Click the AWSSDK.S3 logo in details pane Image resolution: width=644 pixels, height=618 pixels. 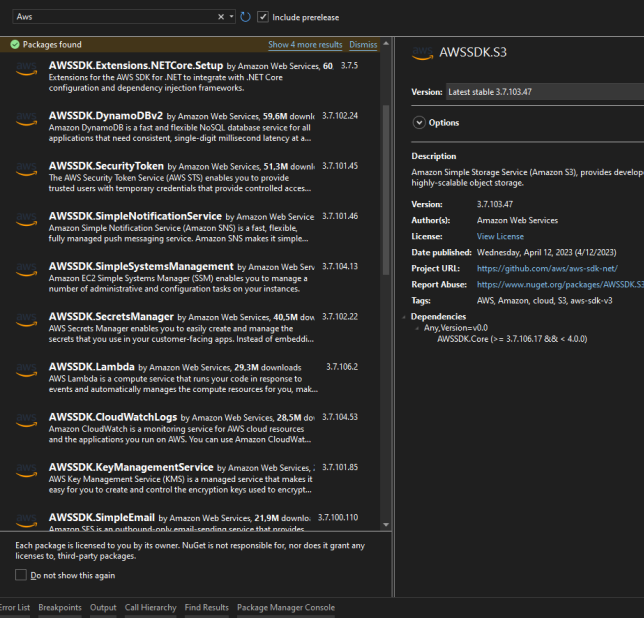[x=422, y=53]
